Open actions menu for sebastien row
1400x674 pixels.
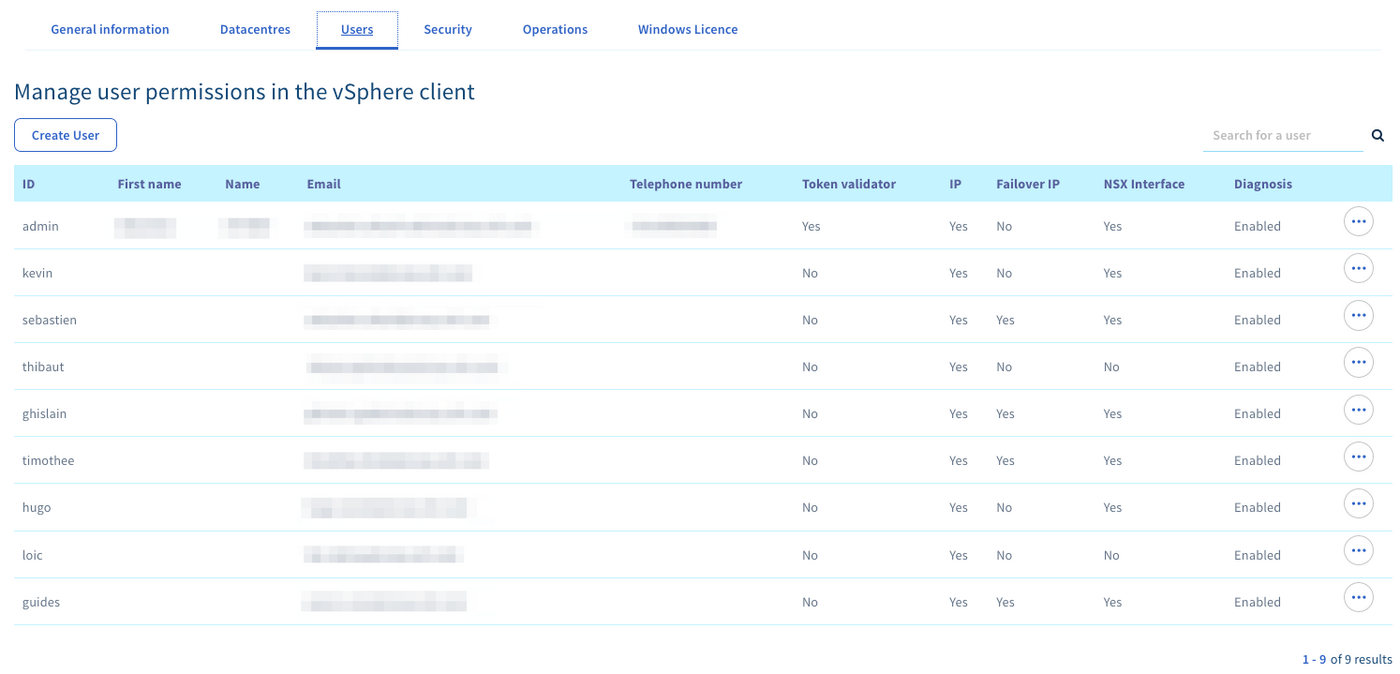click(x=1358, y=316)
